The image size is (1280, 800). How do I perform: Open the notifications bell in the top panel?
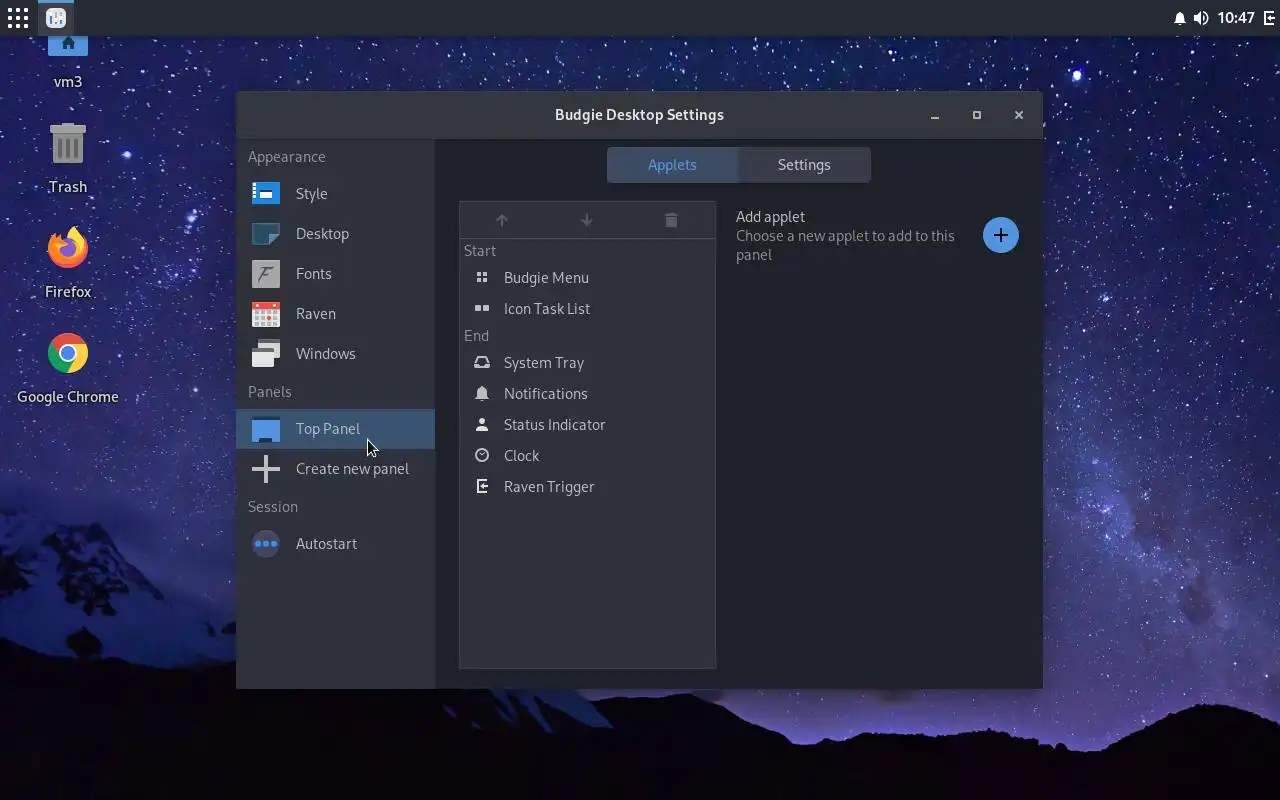tap(1179, 18)
